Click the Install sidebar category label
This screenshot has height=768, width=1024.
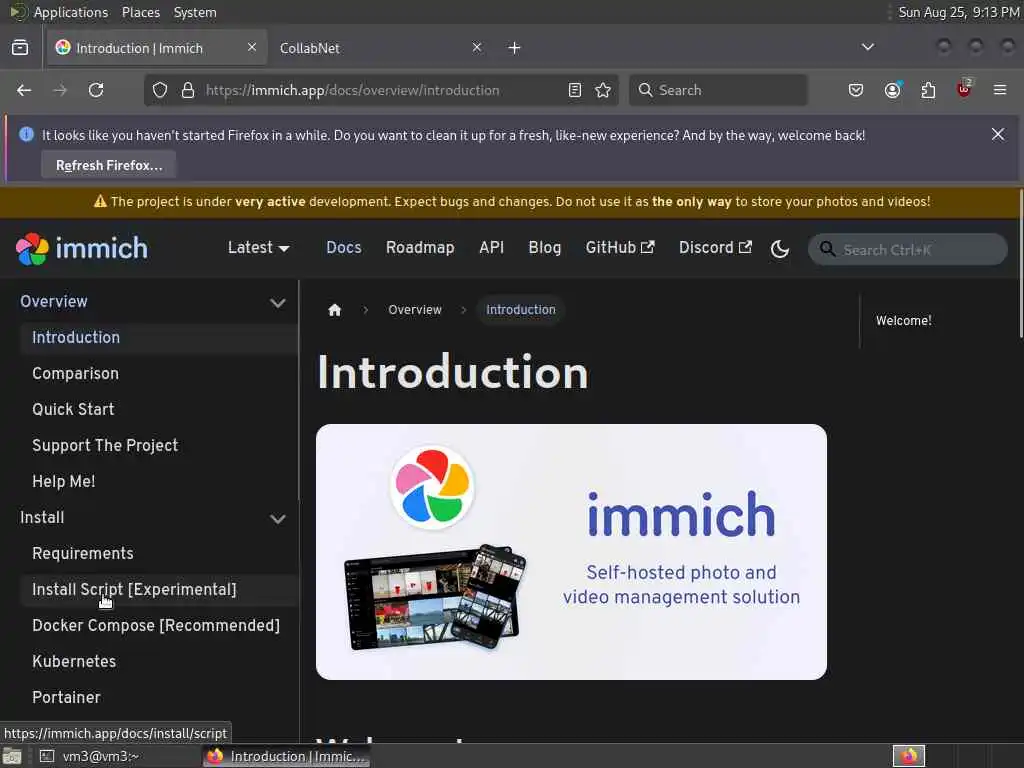tap(42, 518)
